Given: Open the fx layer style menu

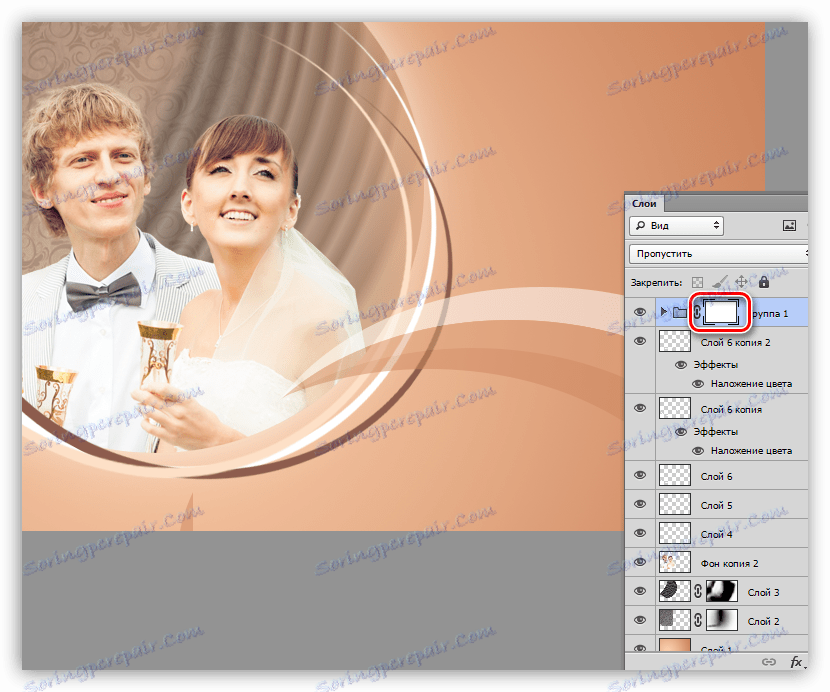Looking at the screenshot, I should pos(796,662).
